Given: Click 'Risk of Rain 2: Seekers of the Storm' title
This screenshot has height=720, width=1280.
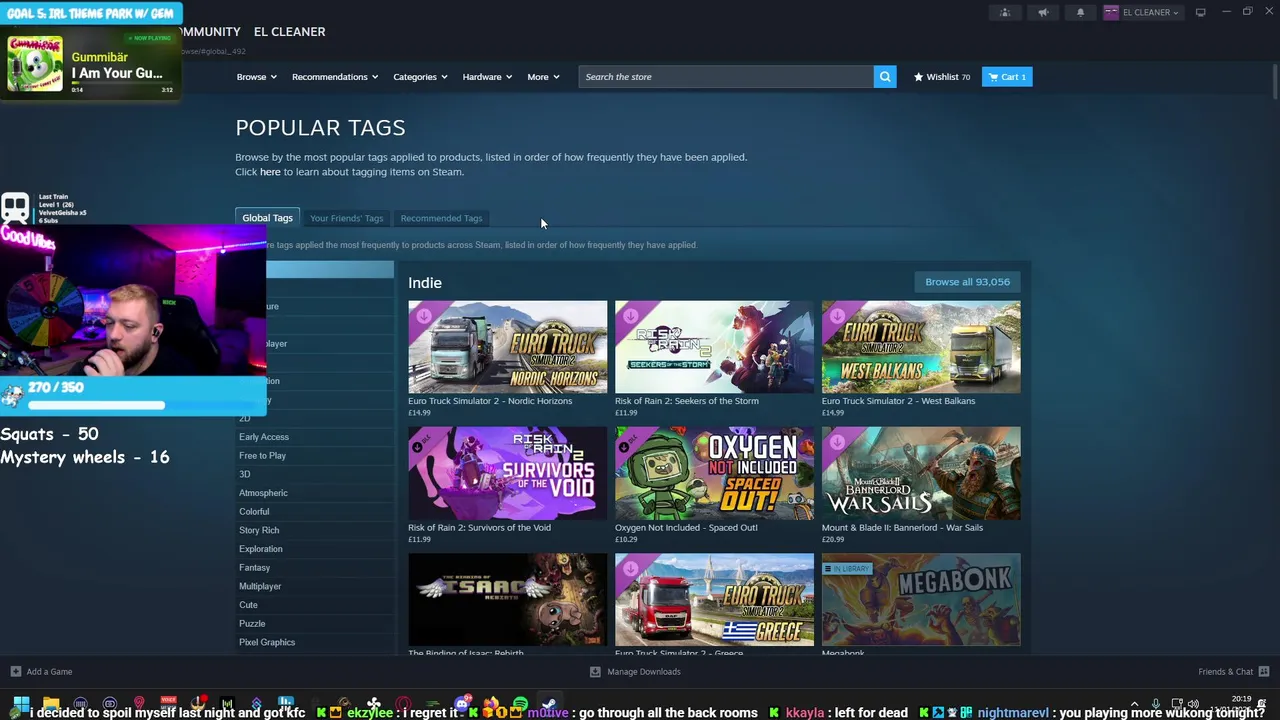Looking at the screenshot, I should click(x=687, y=401).
